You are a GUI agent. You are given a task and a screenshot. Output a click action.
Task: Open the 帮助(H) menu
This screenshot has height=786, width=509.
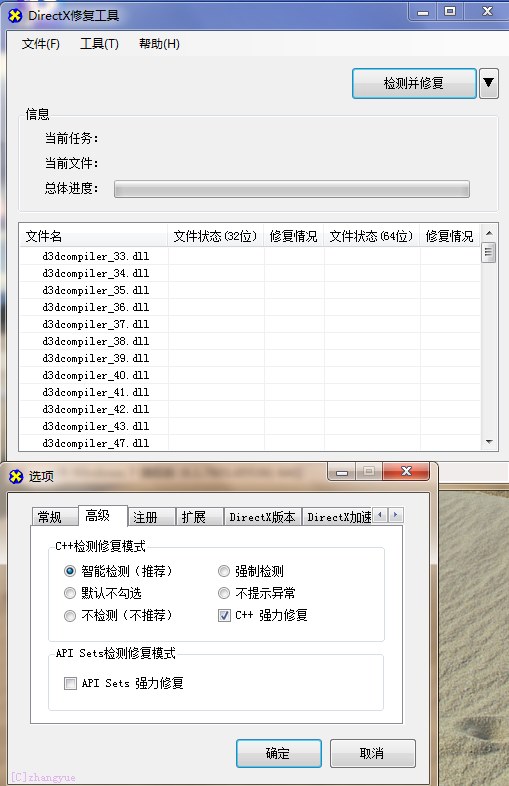point(159,44)
